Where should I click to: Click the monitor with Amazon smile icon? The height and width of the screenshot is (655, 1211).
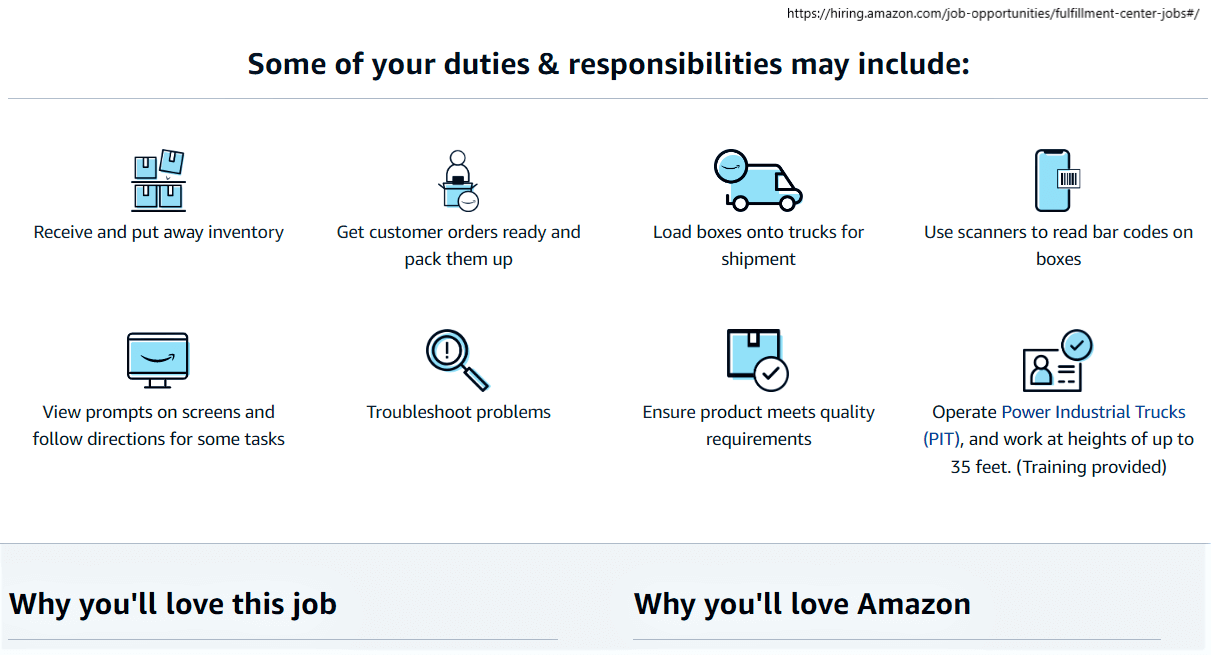tap(158, 361)
